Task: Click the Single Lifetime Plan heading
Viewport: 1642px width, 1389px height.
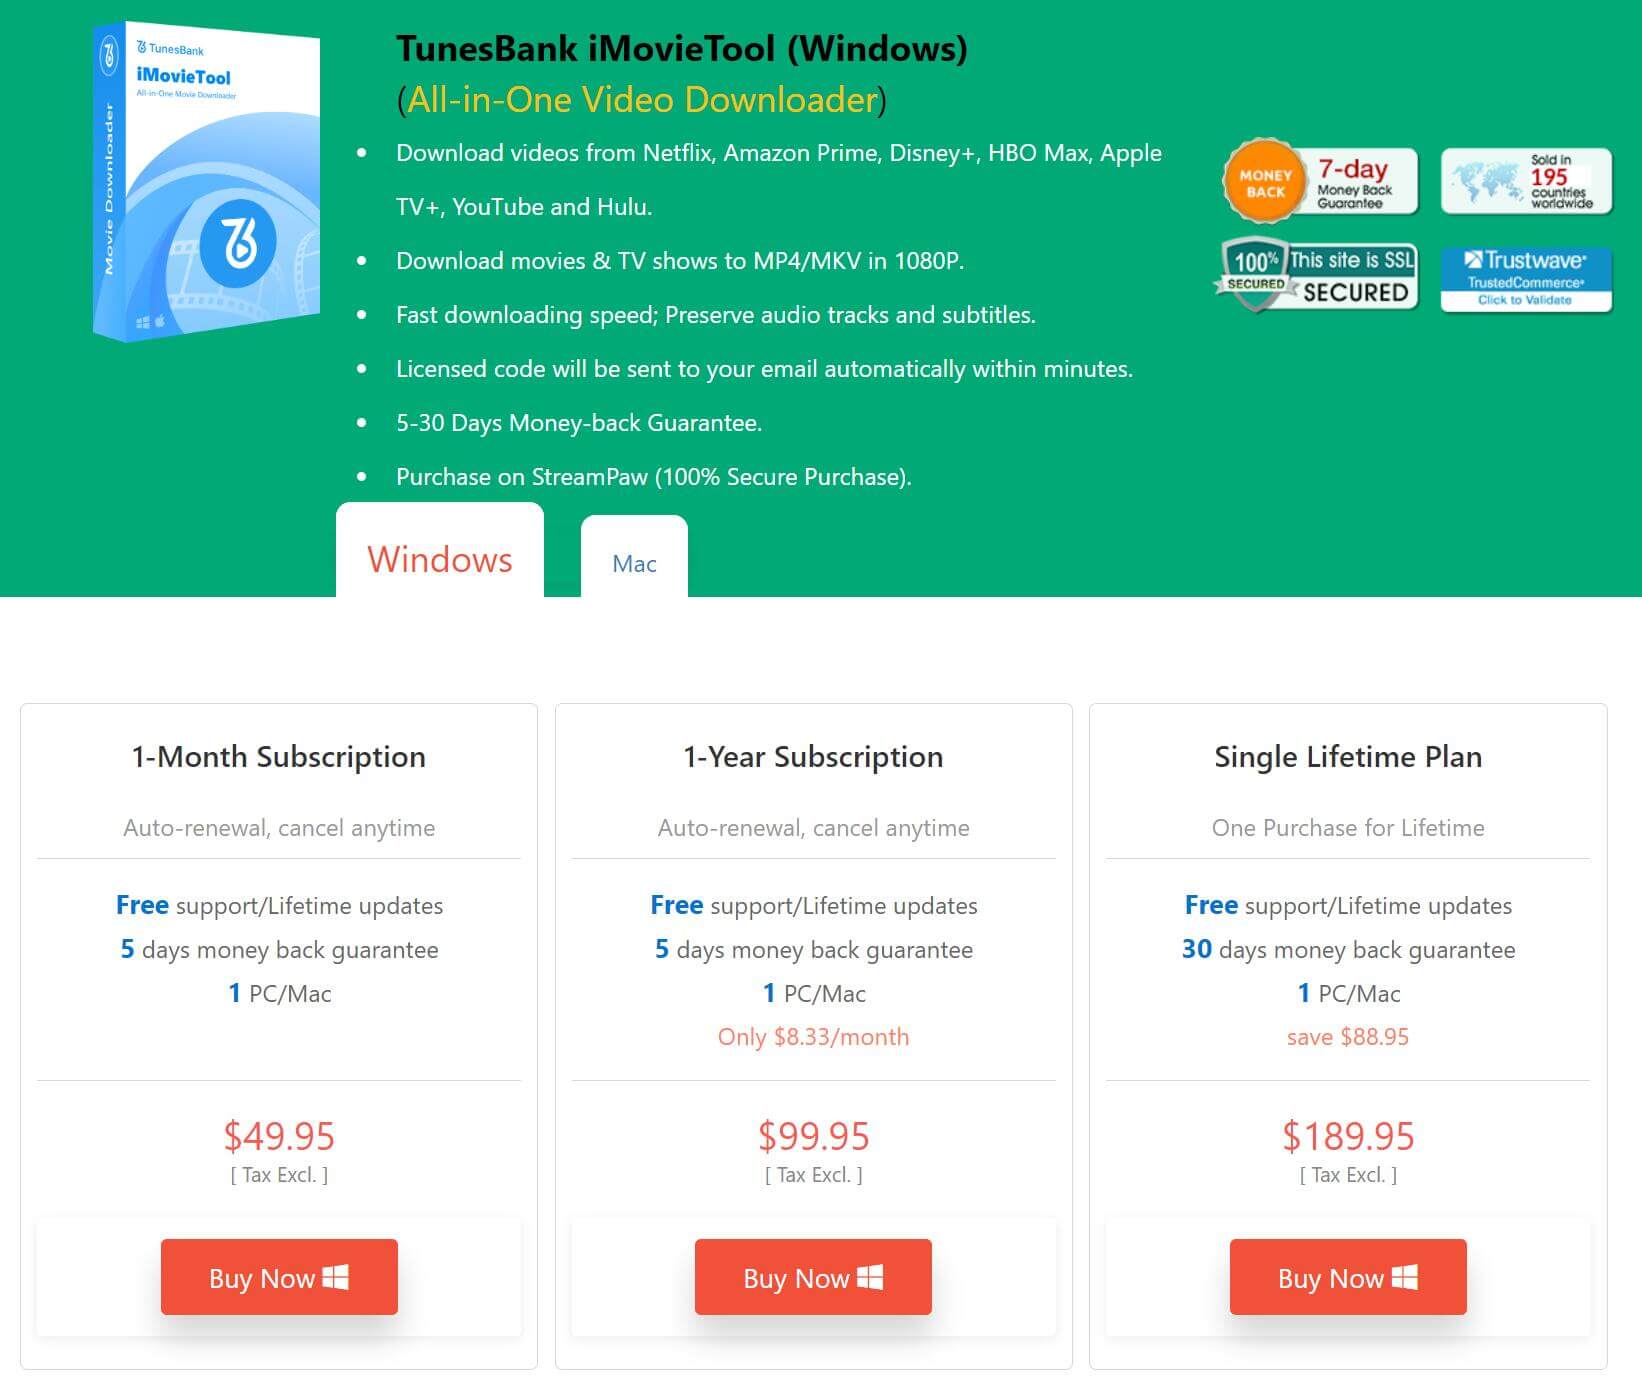Action: [1348, 757]
